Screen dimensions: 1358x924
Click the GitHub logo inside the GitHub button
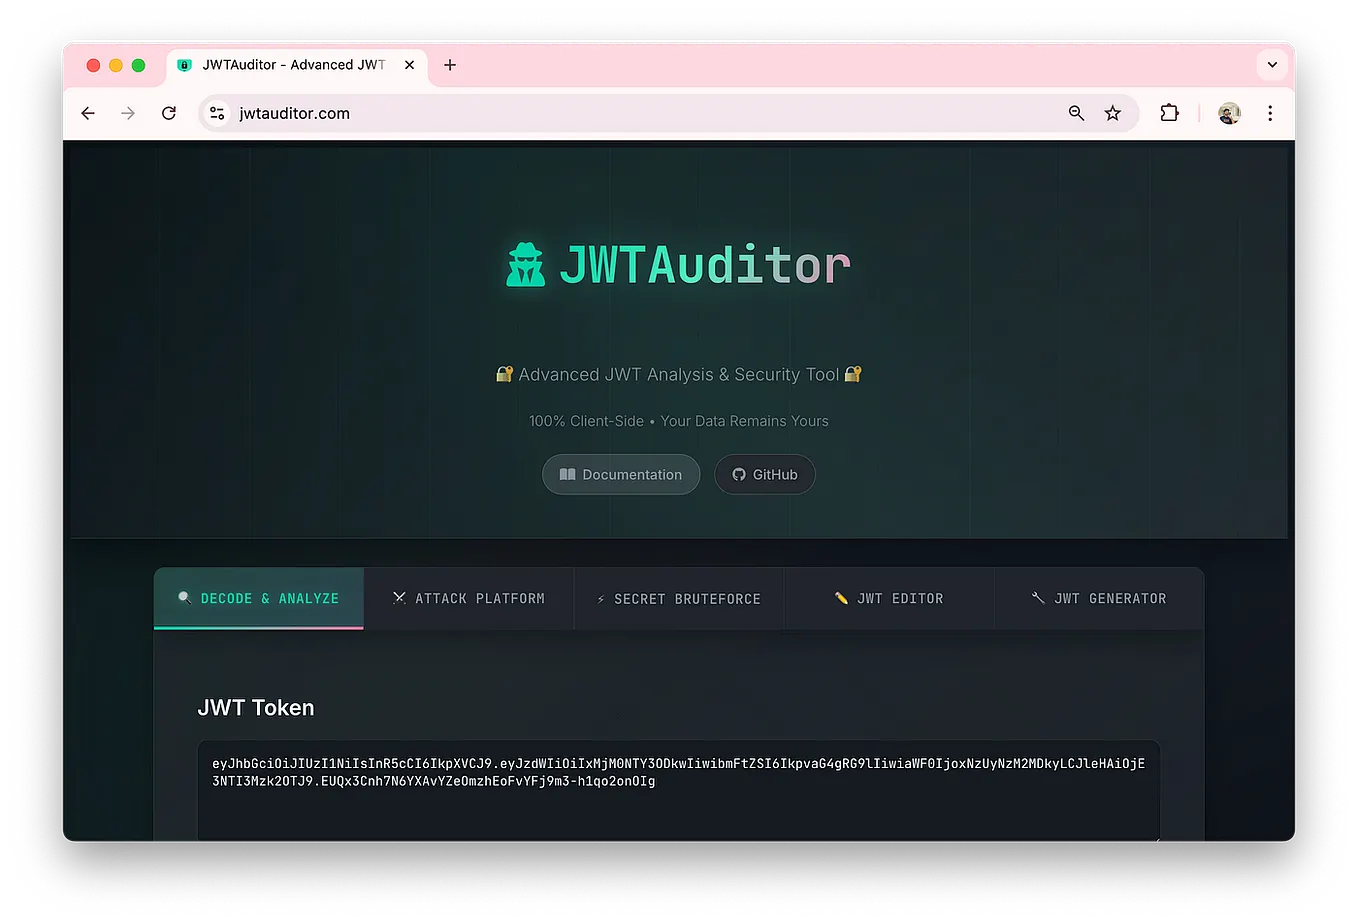(738, 474)
